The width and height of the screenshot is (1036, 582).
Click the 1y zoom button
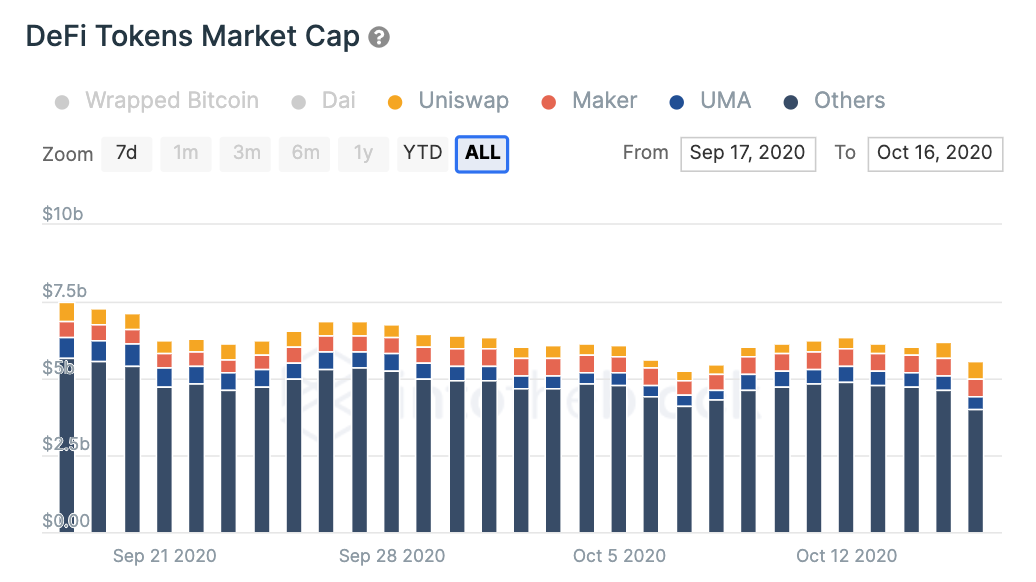(363, 153)
